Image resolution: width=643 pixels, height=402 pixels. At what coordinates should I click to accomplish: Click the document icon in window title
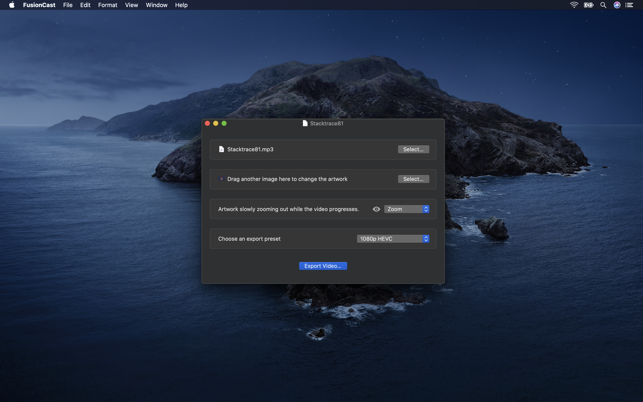305,123
